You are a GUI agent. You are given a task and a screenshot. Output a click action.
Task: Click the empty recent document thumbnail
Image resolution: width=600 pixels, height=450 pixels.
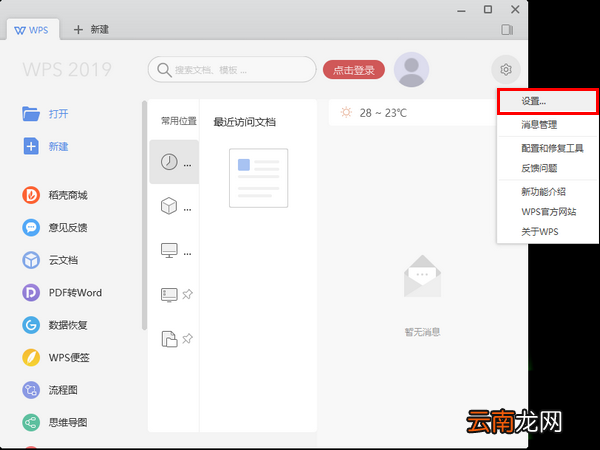pyautogui.click(x=258, y=178)
